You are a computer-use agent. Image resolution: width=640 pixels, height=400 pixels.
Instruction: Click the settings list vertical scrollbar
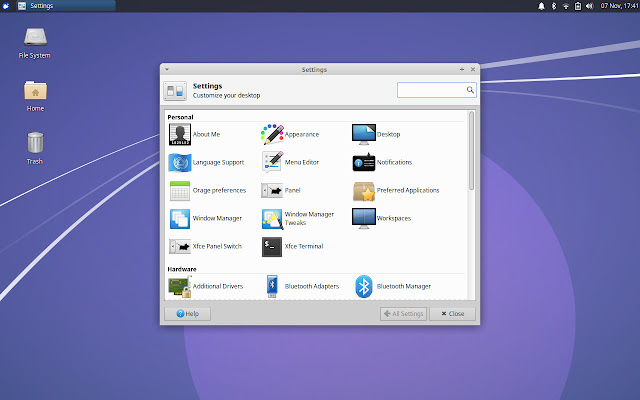pyautogui.click(x=471, y=150)
